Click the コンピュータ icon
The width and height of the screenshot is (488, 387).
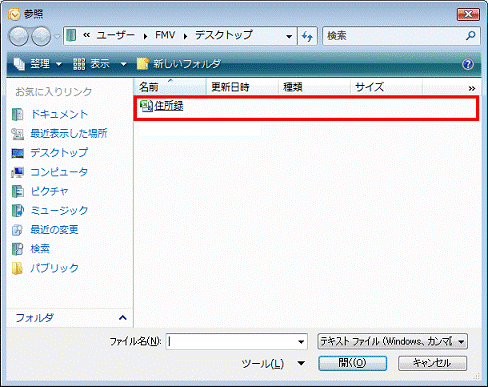(x=17, y=172)
